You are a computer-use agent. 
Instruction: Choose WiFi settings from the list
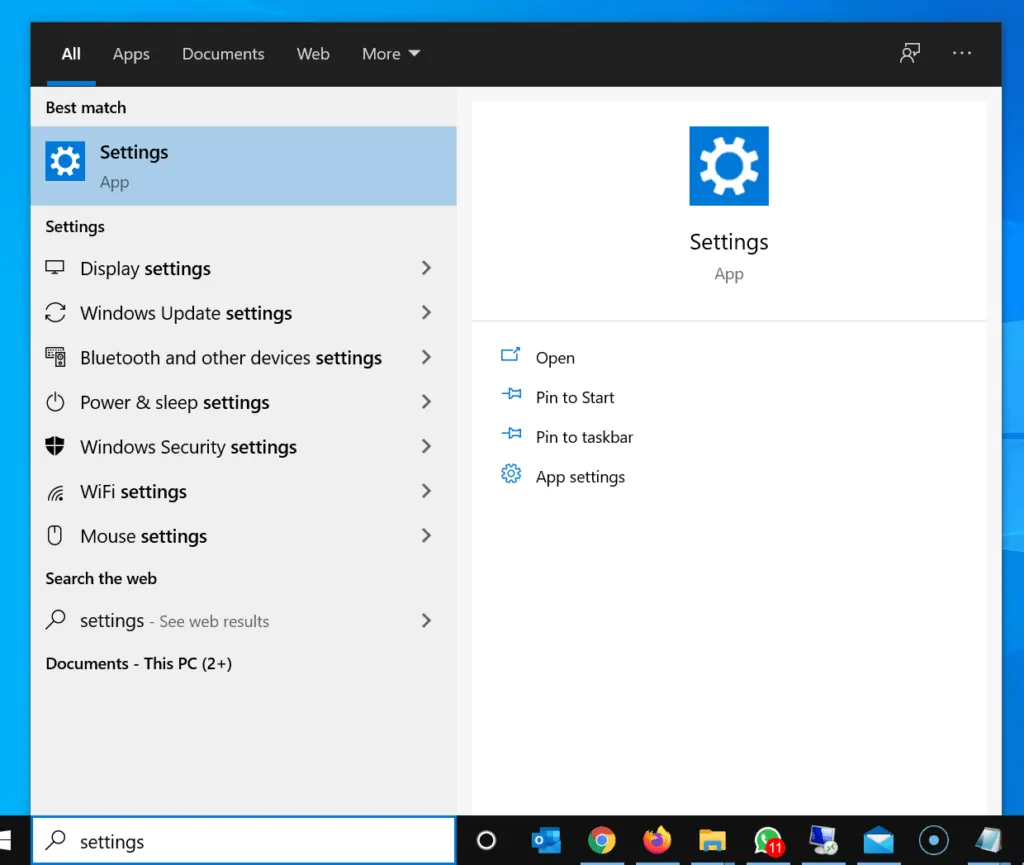(x=133, y=492)
